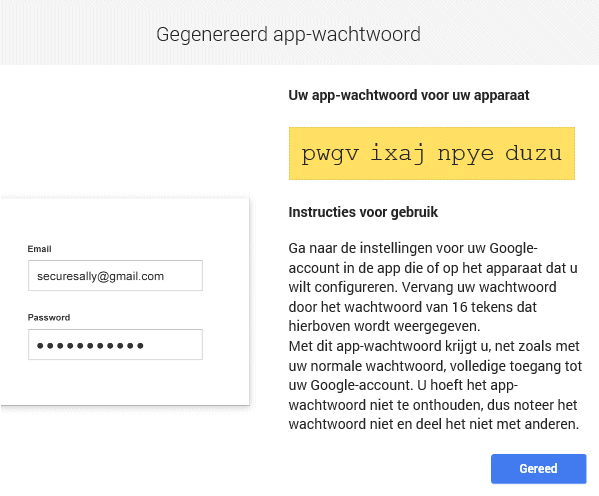The height and width of the screenshot is (496, 599).
Task: Click the 'npye' group in the password
Action: (466, 155)
